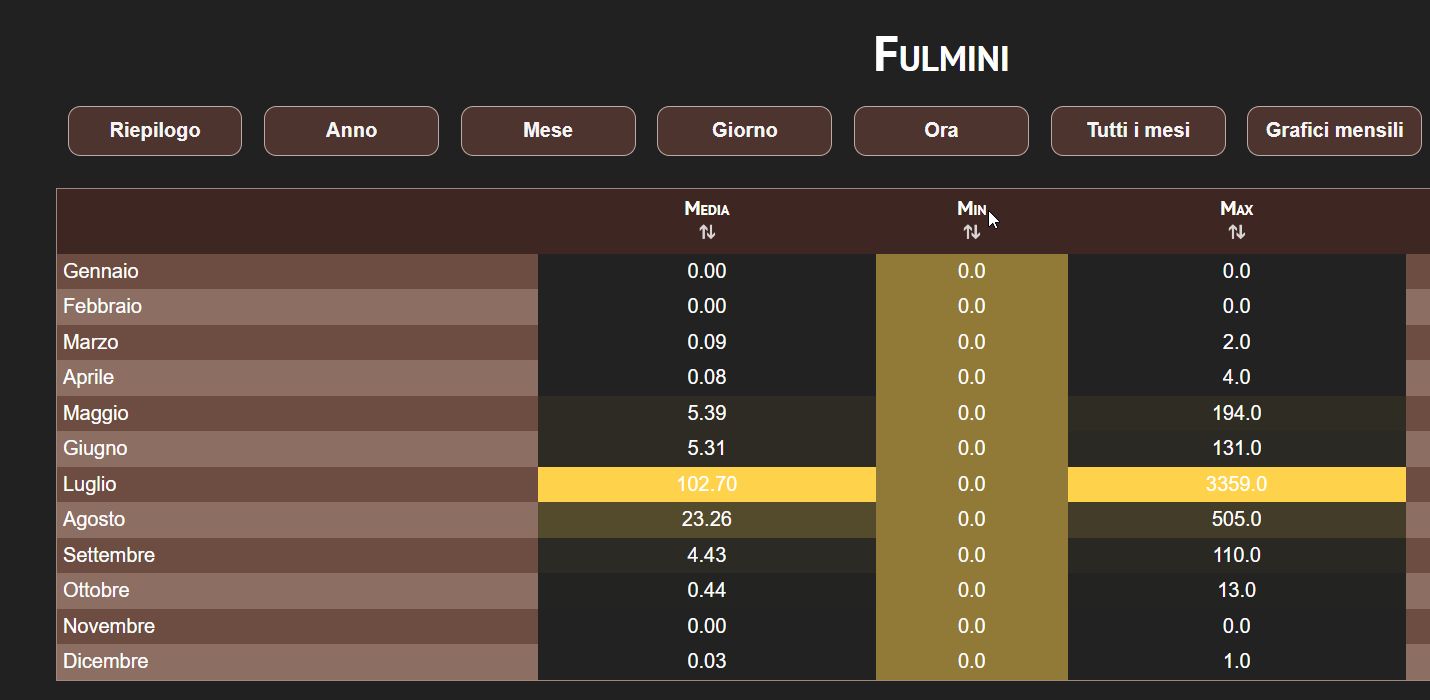Show the Ora breakdown
The image size is (1430, 700).
coord(941,131)
